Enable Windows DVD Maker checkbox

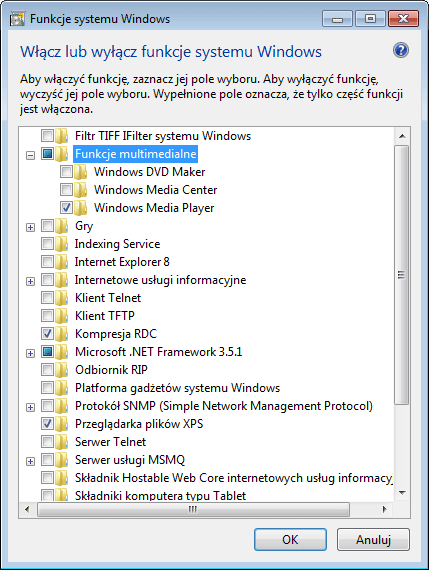pos(66,171)
